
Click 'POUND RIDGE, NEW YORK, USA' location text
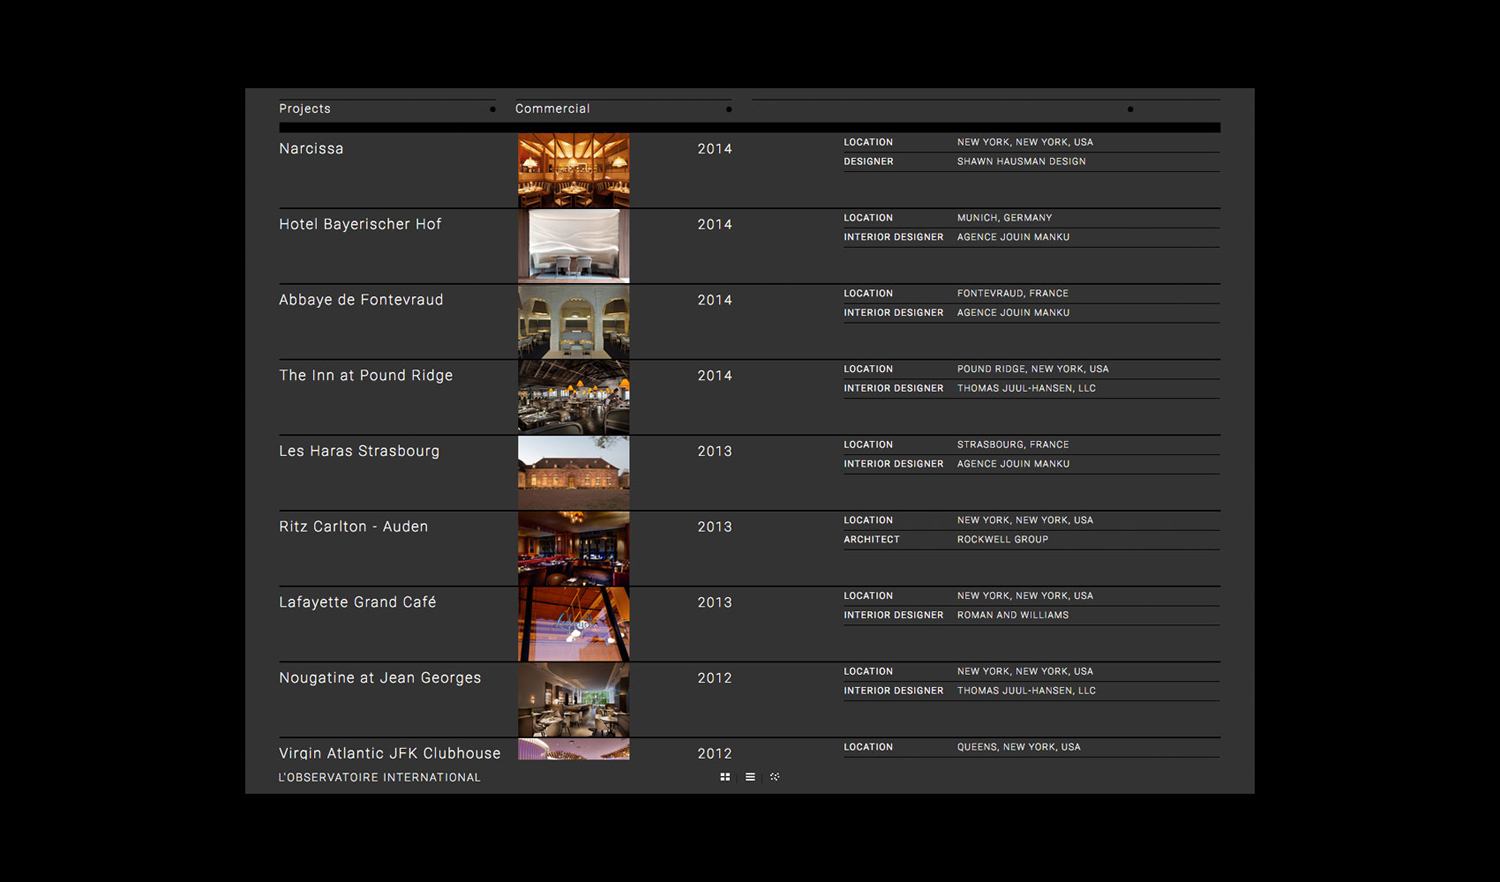click(x=1033, y=369)
